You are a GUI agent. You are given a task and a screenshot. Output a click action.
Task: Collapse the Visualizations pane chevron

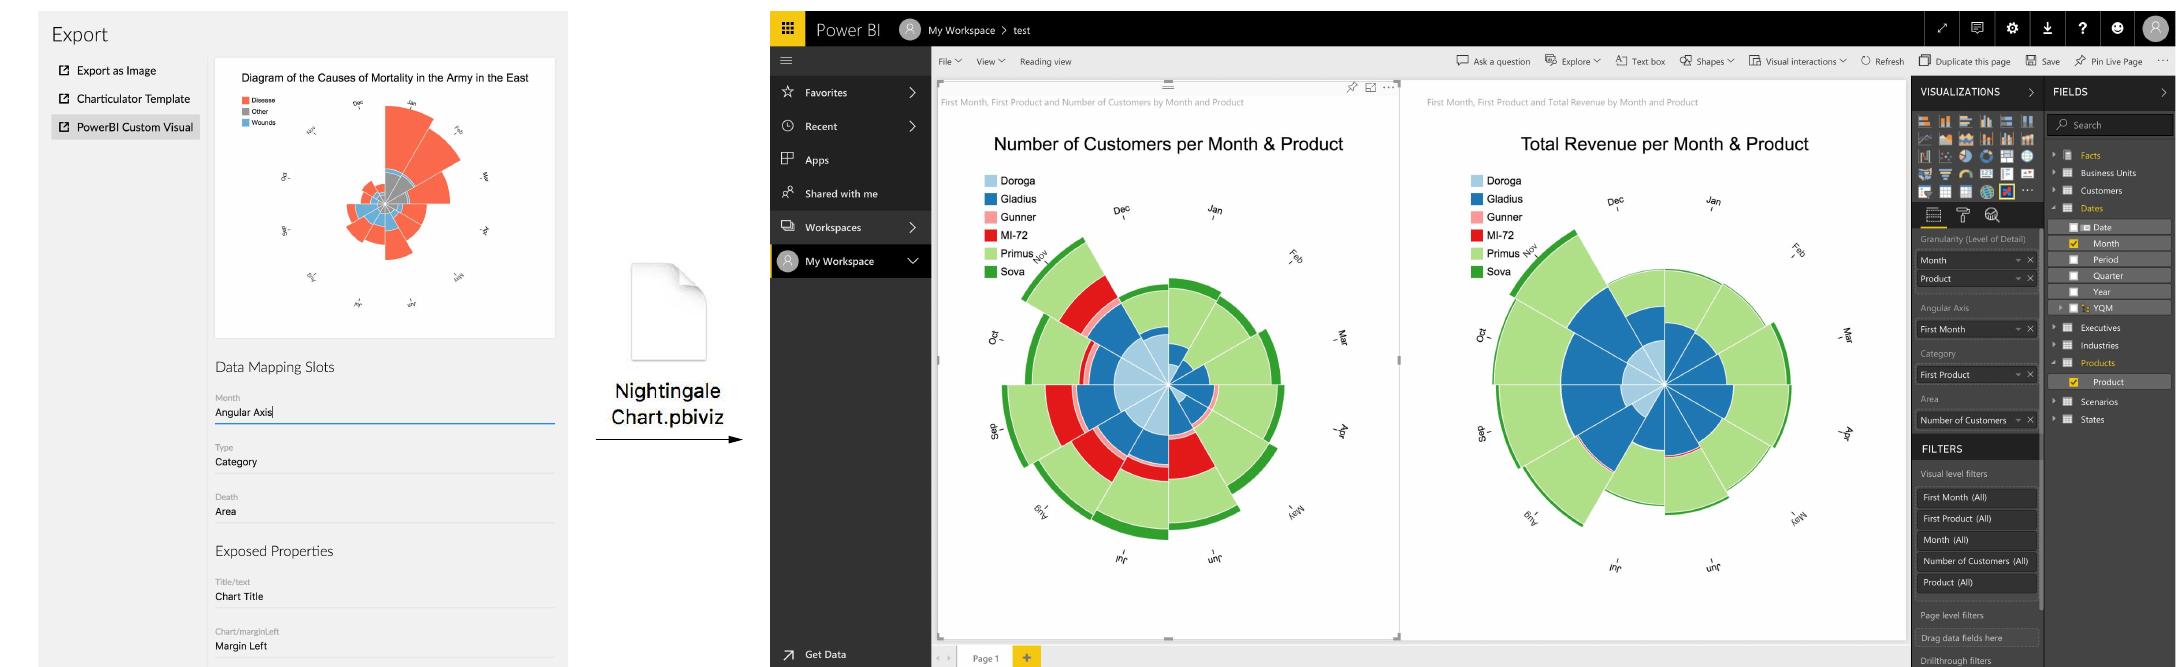tap(2031, 92)
